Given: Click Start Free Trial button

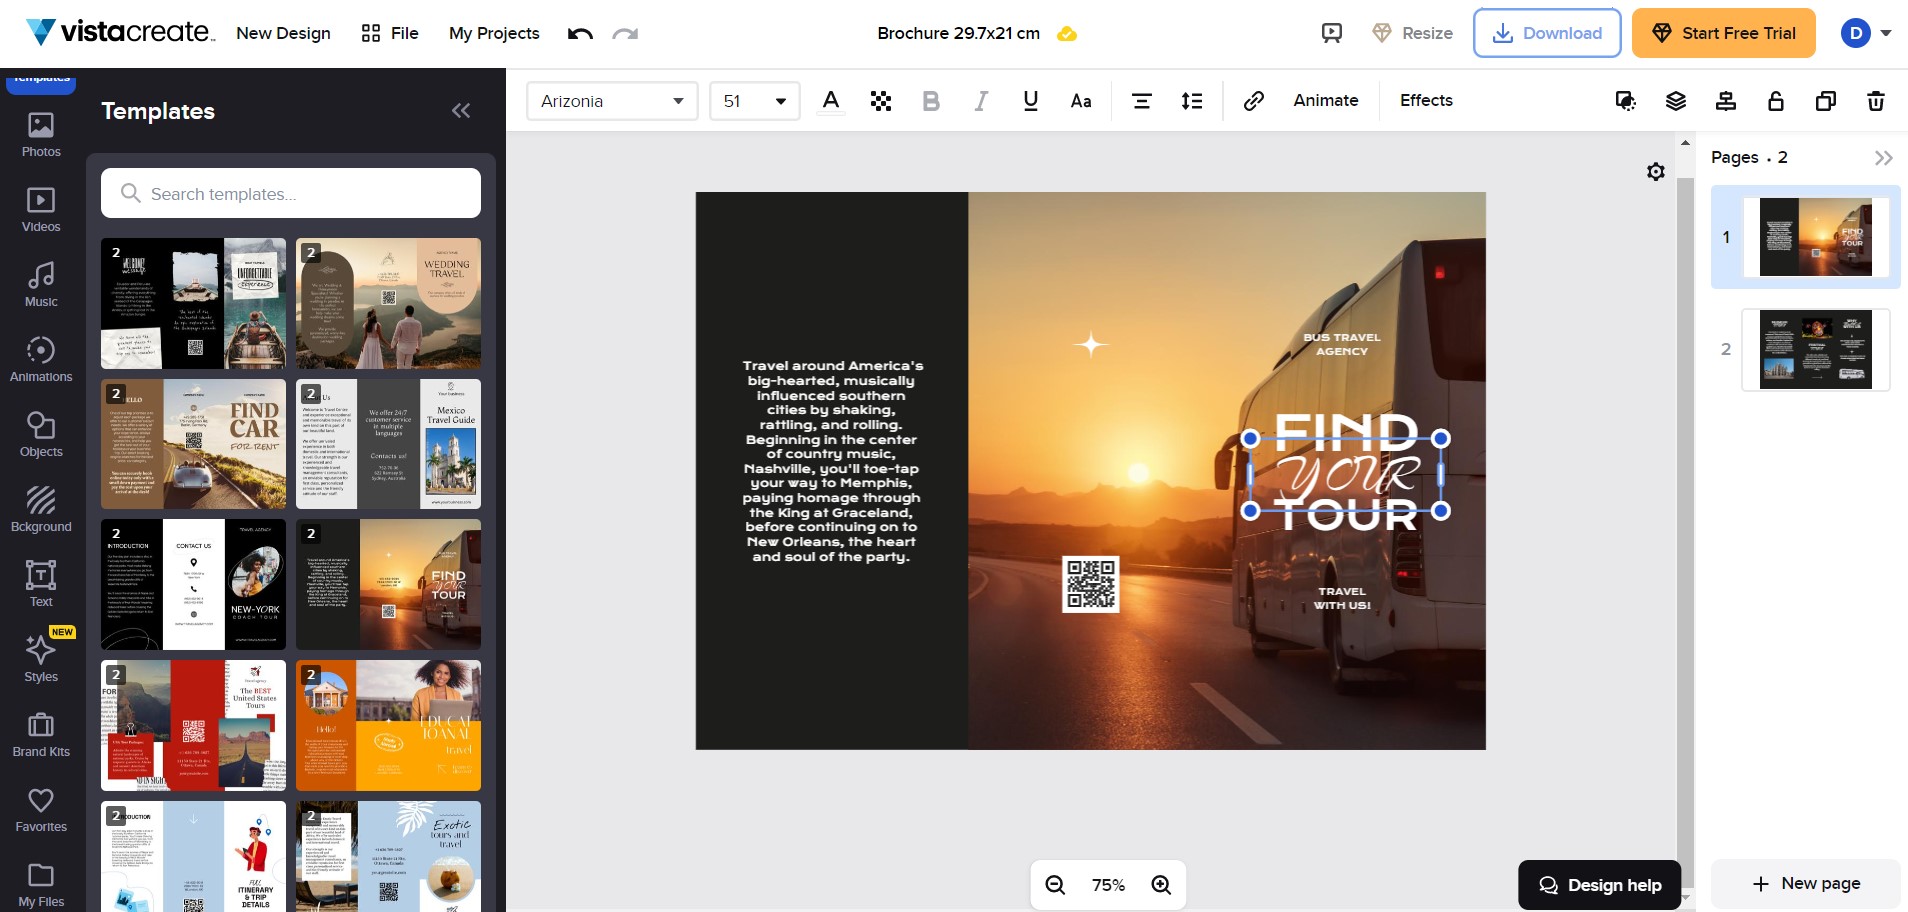Looking at the screenshot, I should (x=1724, y=33).
